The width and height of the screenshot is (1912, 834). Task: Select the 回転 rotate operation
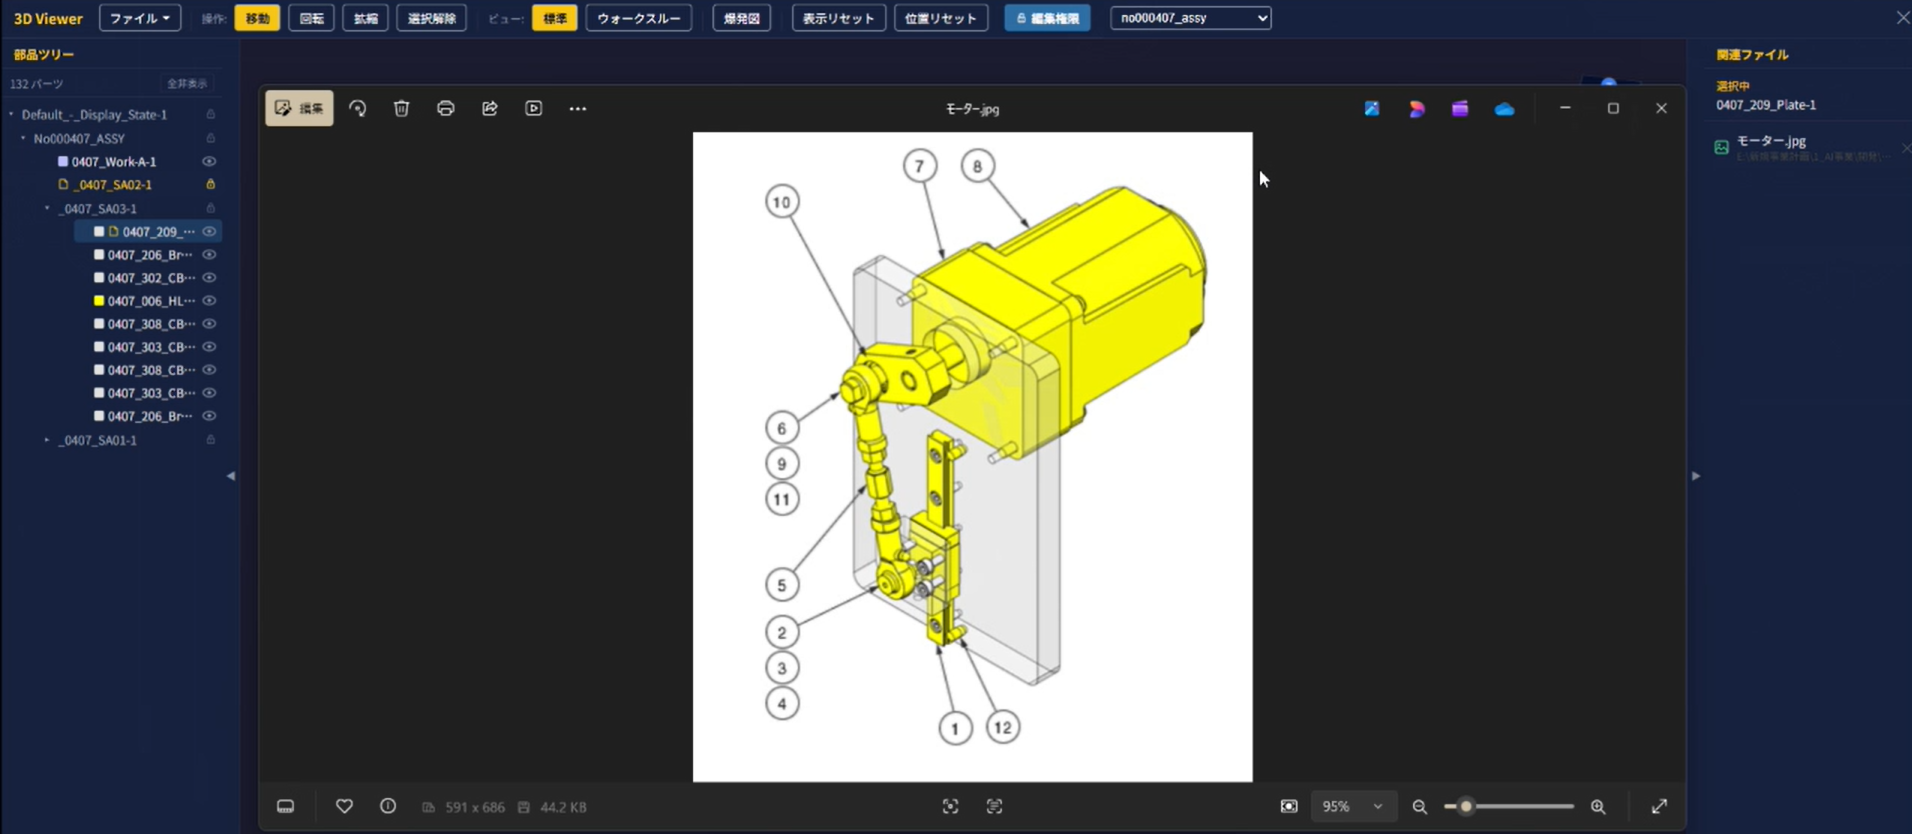[311, 18]
